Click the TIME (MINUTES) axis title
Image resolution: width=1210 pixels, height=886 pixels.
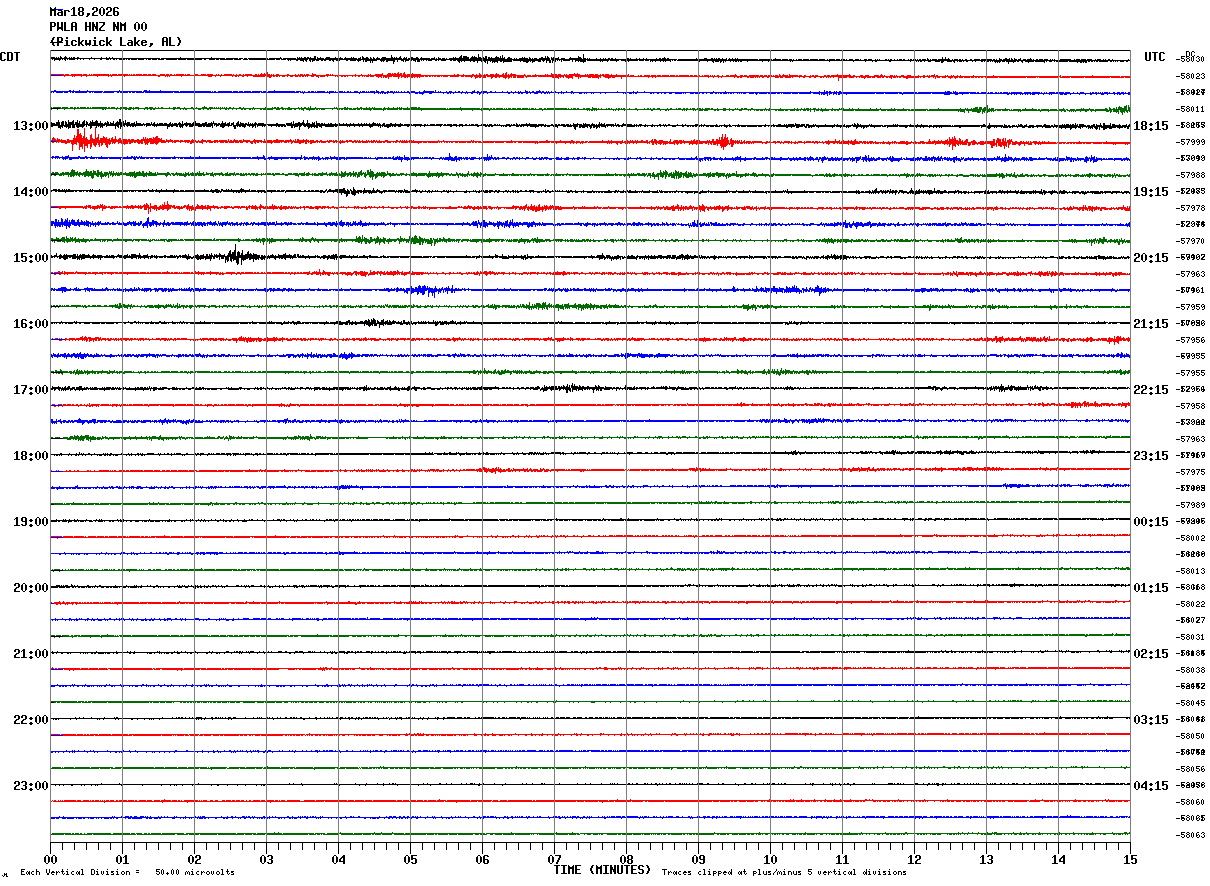tap(602, 870)
